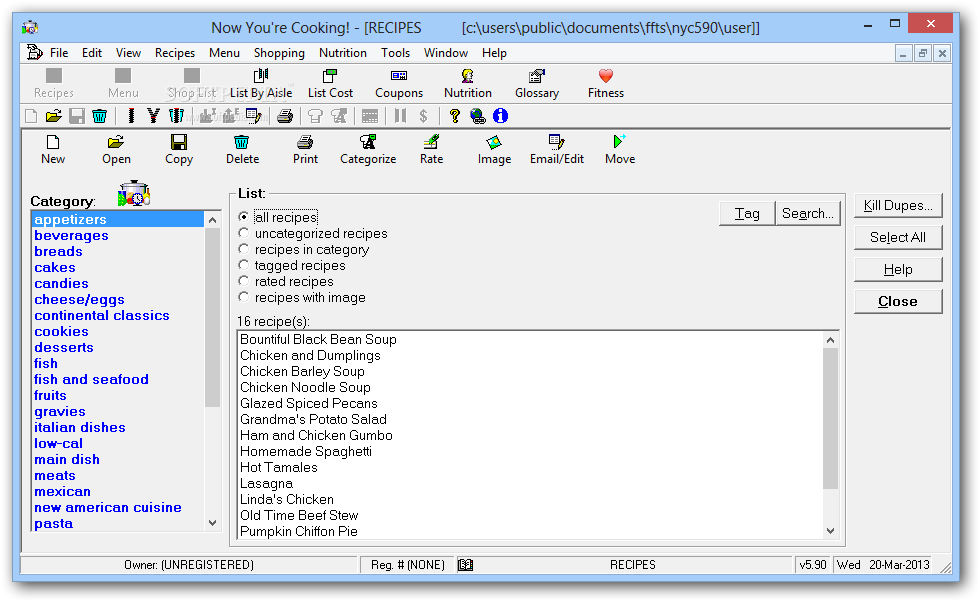Click the Move recipe arrow icon
Viewport: 980px width, 602px height.
(619, 143)
